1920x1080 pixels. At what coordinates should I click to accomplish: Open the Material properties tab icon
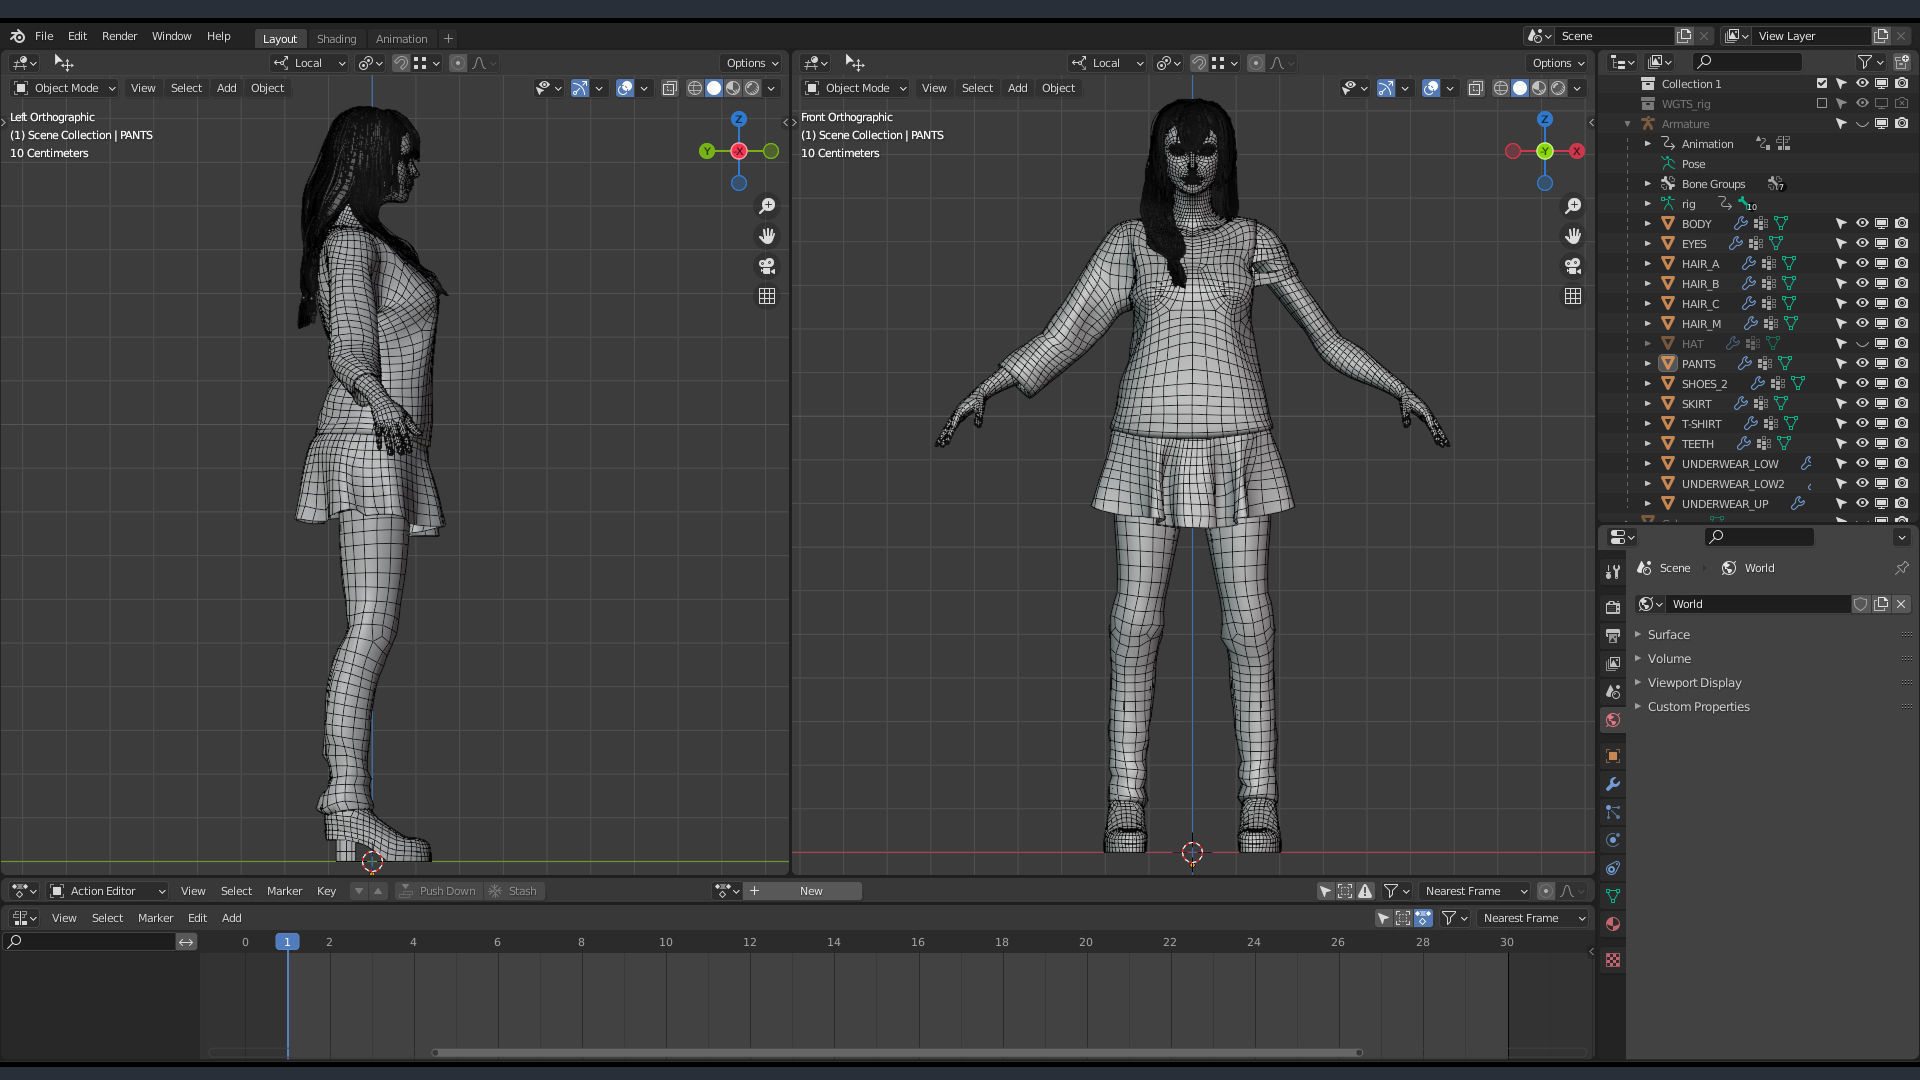1612,924
